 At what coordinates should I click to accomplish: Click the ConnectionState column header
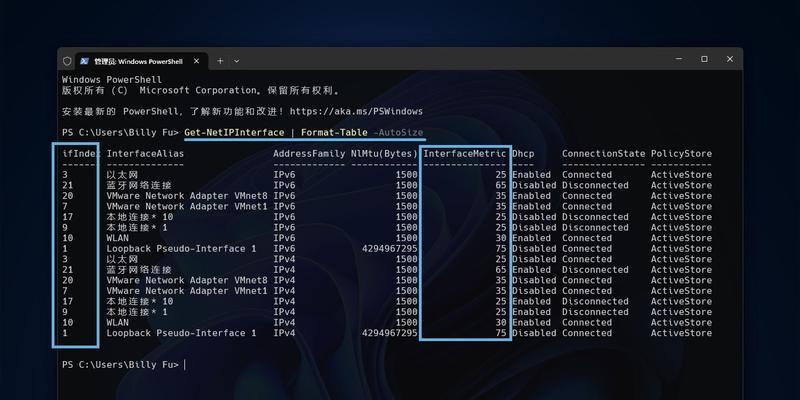(x=603, y=154)
